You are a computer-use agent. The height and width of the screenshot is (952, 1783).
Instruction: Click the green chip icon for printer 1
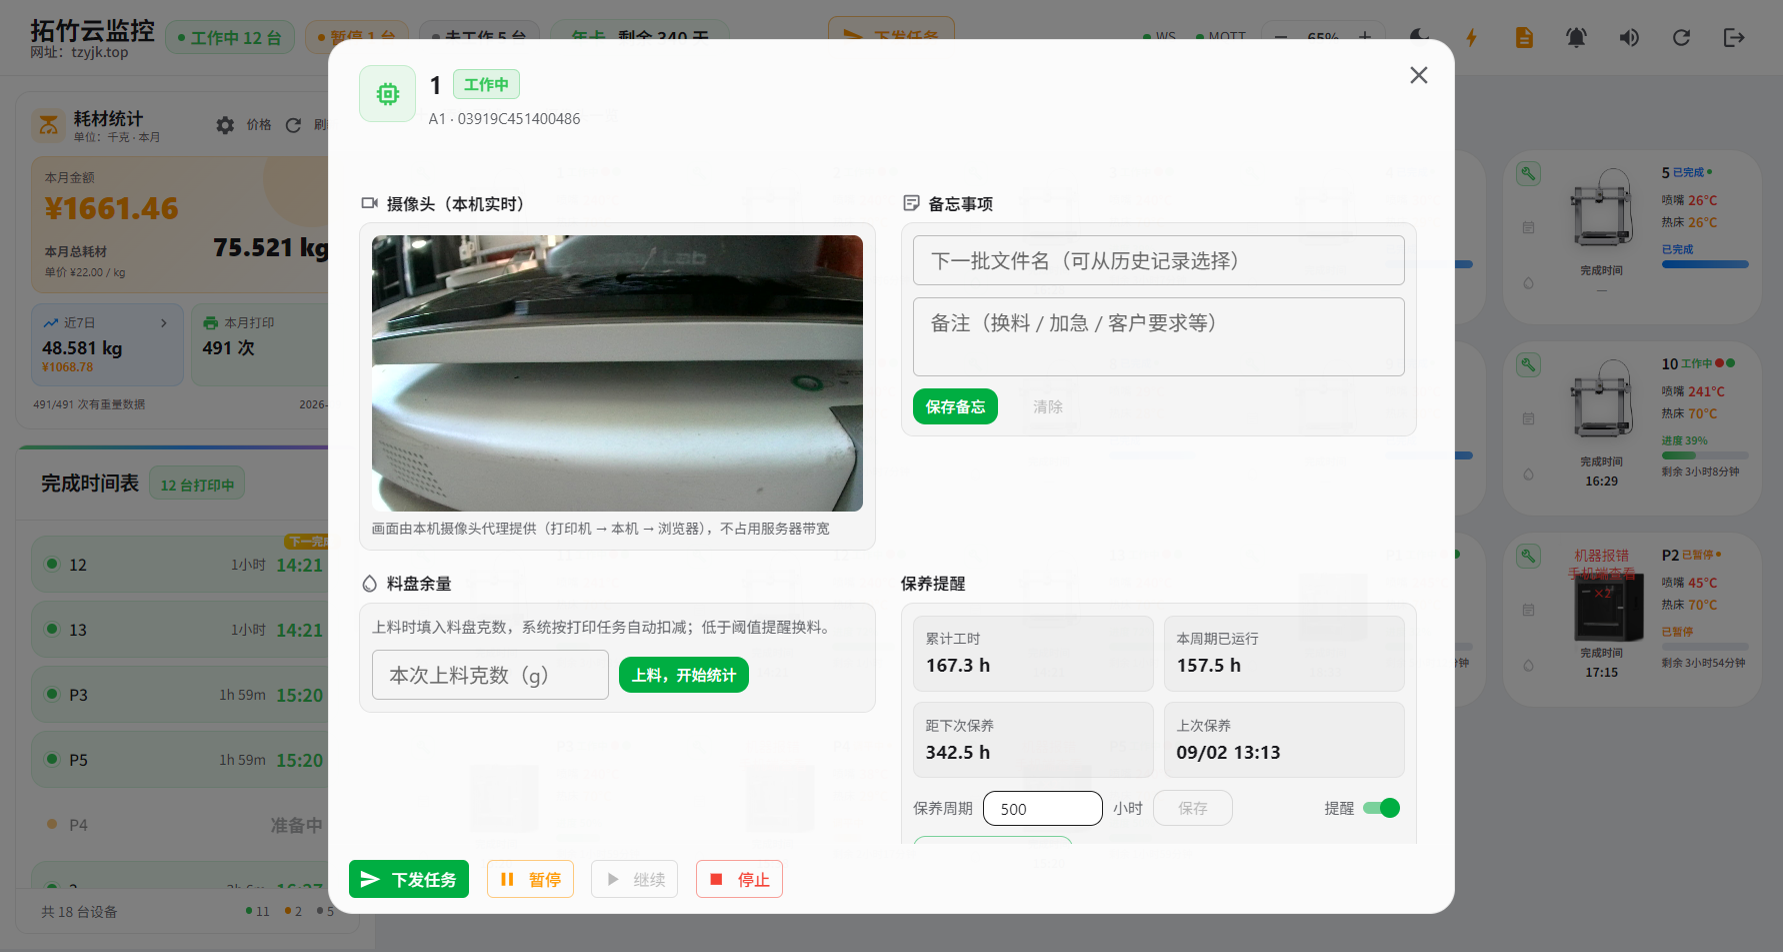[x=387, y=94]
